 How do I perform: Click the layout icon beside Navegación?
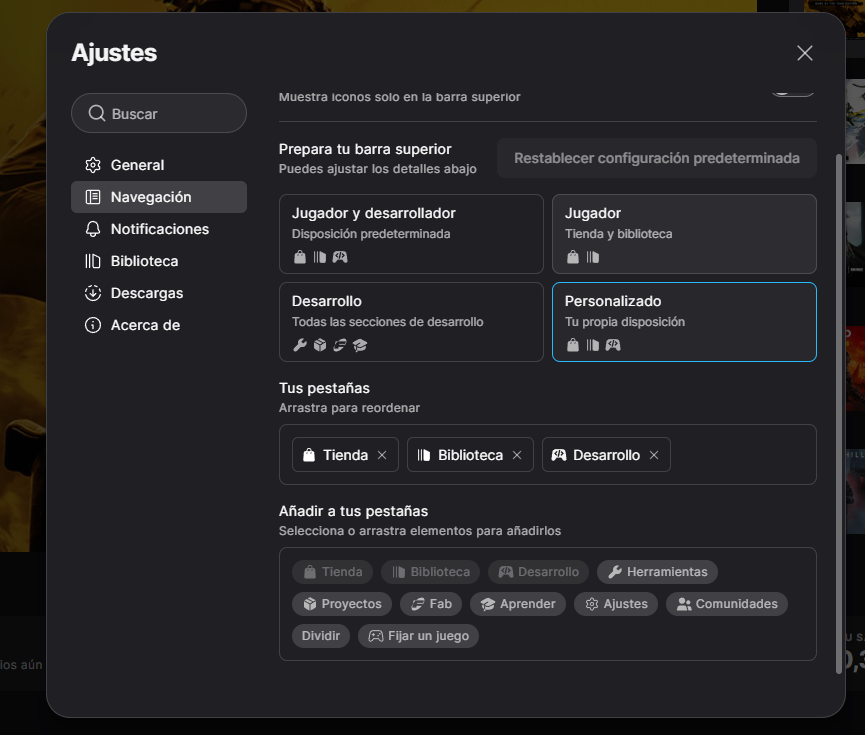click(x=93, y=197)
